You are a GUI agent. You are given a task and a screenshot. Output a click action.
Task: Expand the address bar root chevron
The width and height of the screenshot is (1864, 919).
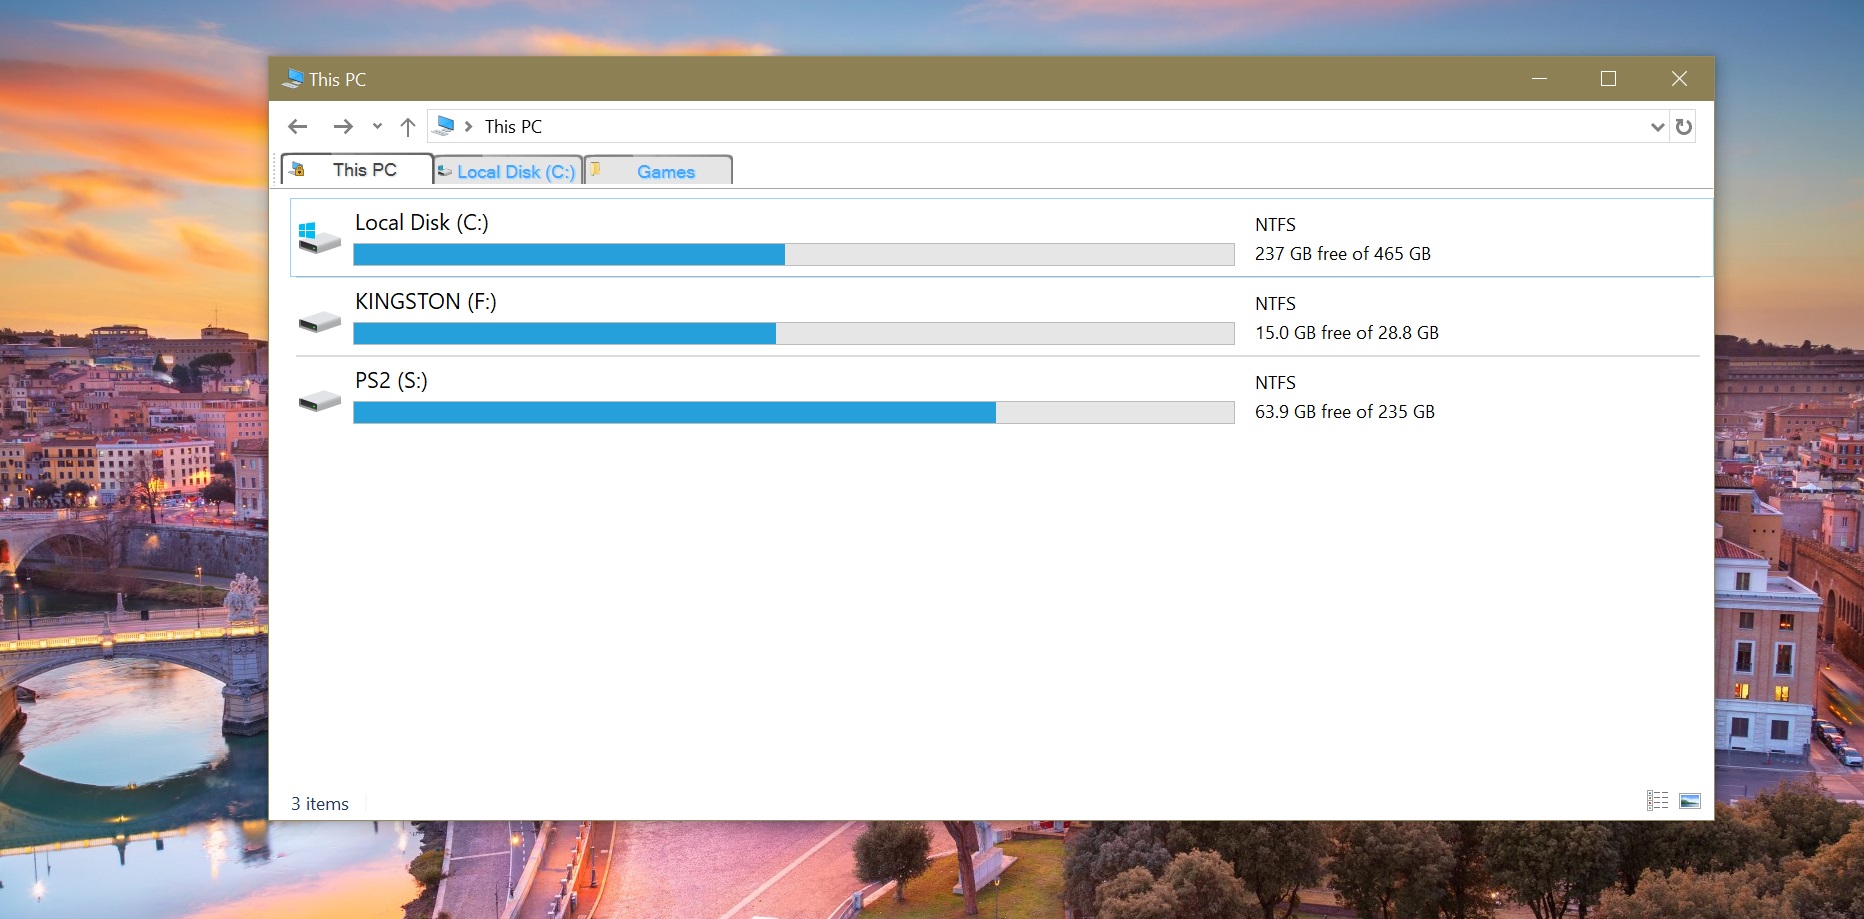pos(468,127)
